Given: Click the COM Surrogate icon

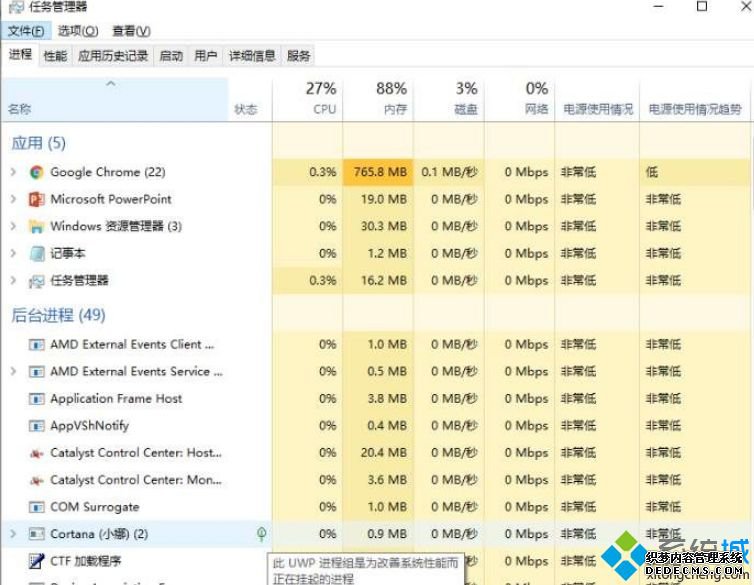Looking at the screenshot, I should [x=37, y=507].
